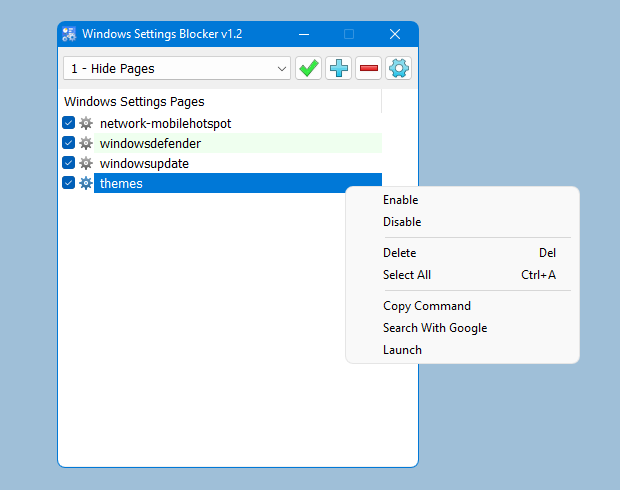Click the green checkmark apply button

308,68
